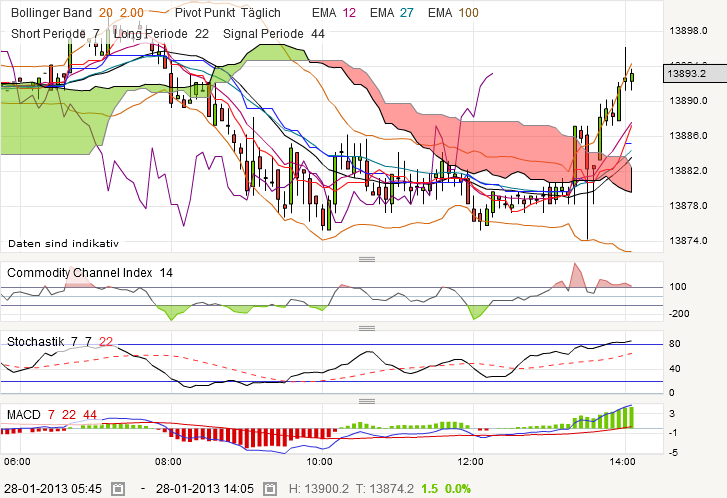Click Bollinger Band period value 20
The height and width of the screenshot is (498, 727).
[106, 13]
